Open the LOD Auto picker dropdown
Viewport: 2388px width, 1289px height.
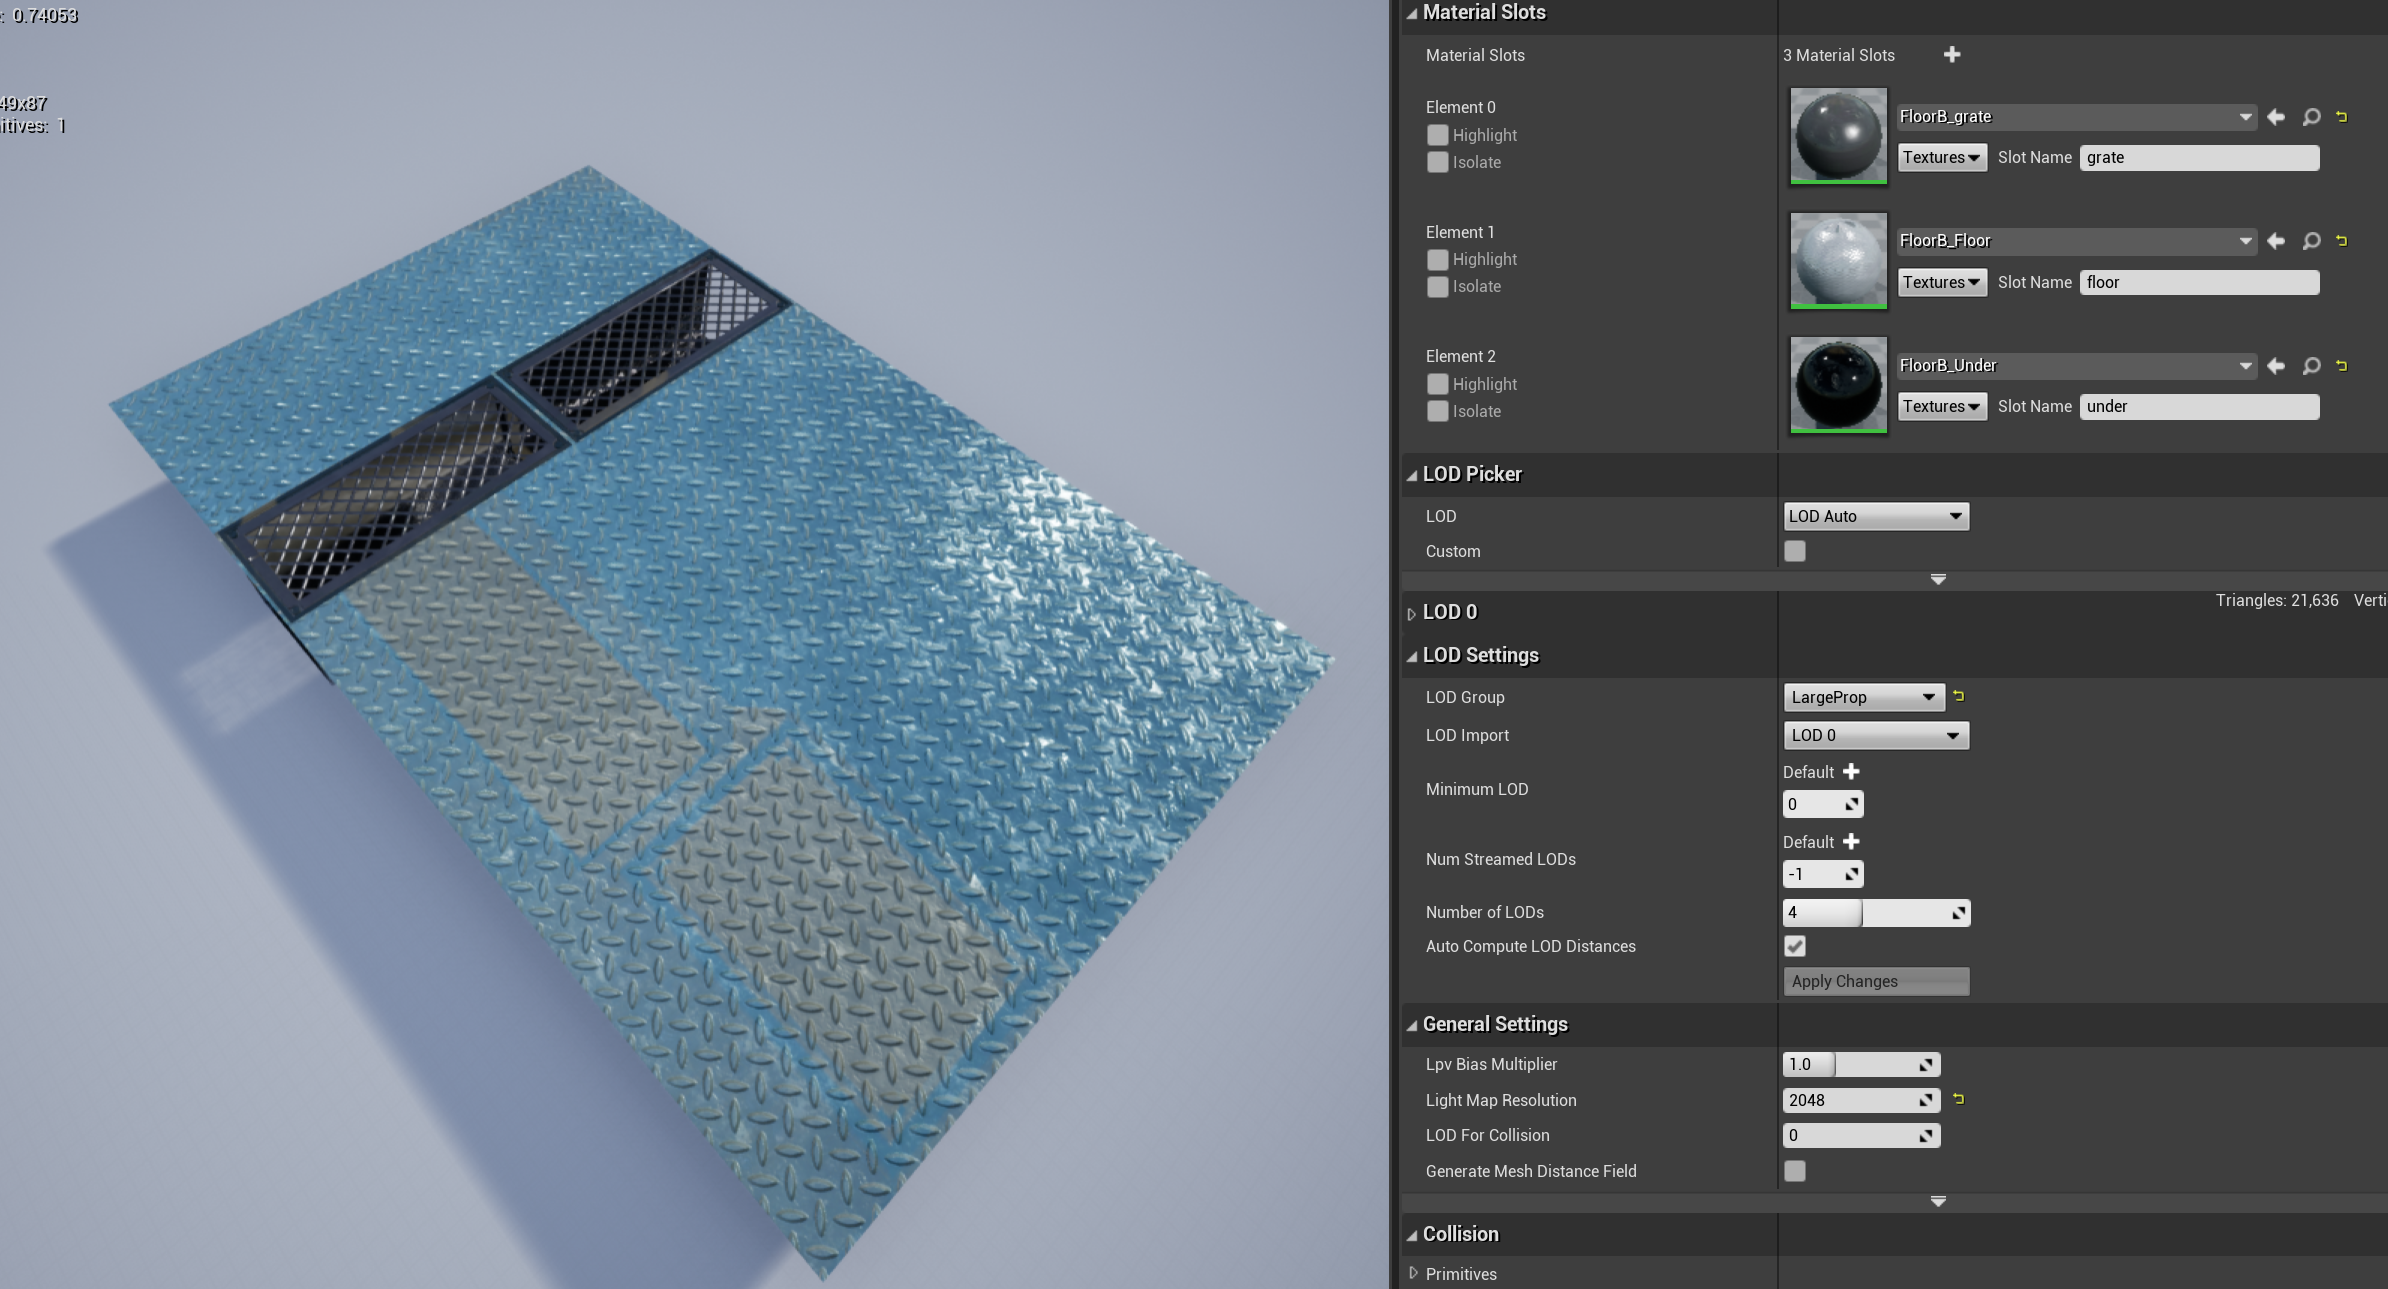pyautogui.click(x=1875, y=516)
